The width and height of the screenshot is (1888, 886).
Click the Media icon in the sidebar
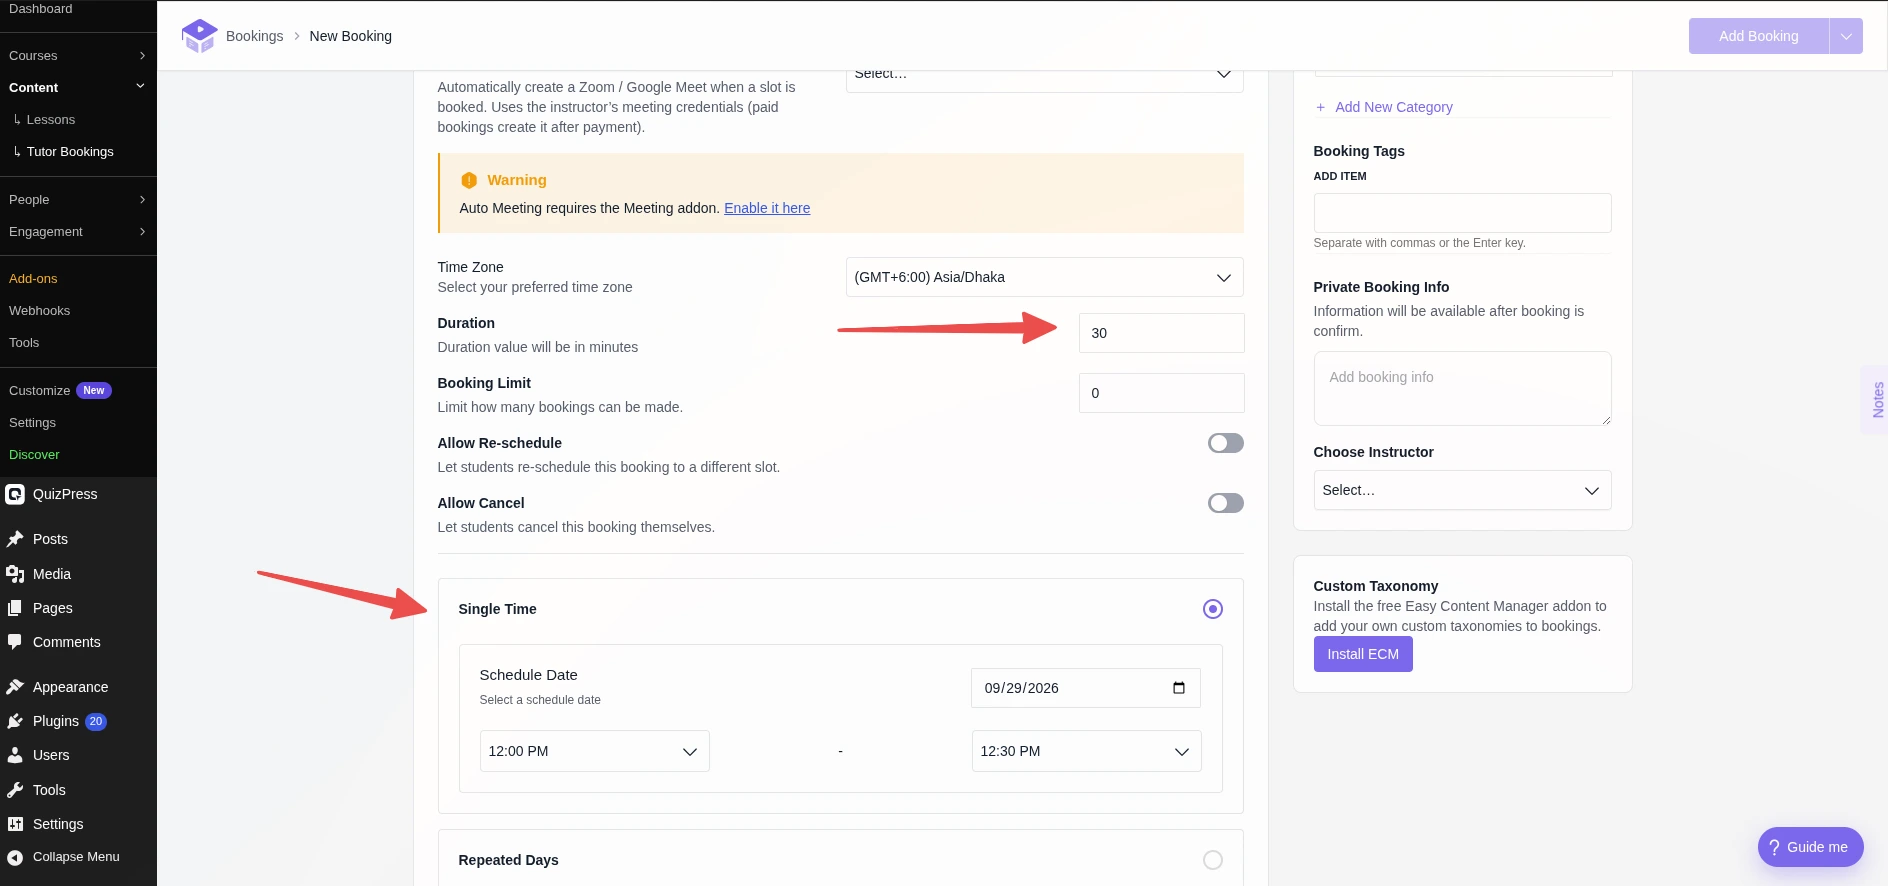coord(15,574)
